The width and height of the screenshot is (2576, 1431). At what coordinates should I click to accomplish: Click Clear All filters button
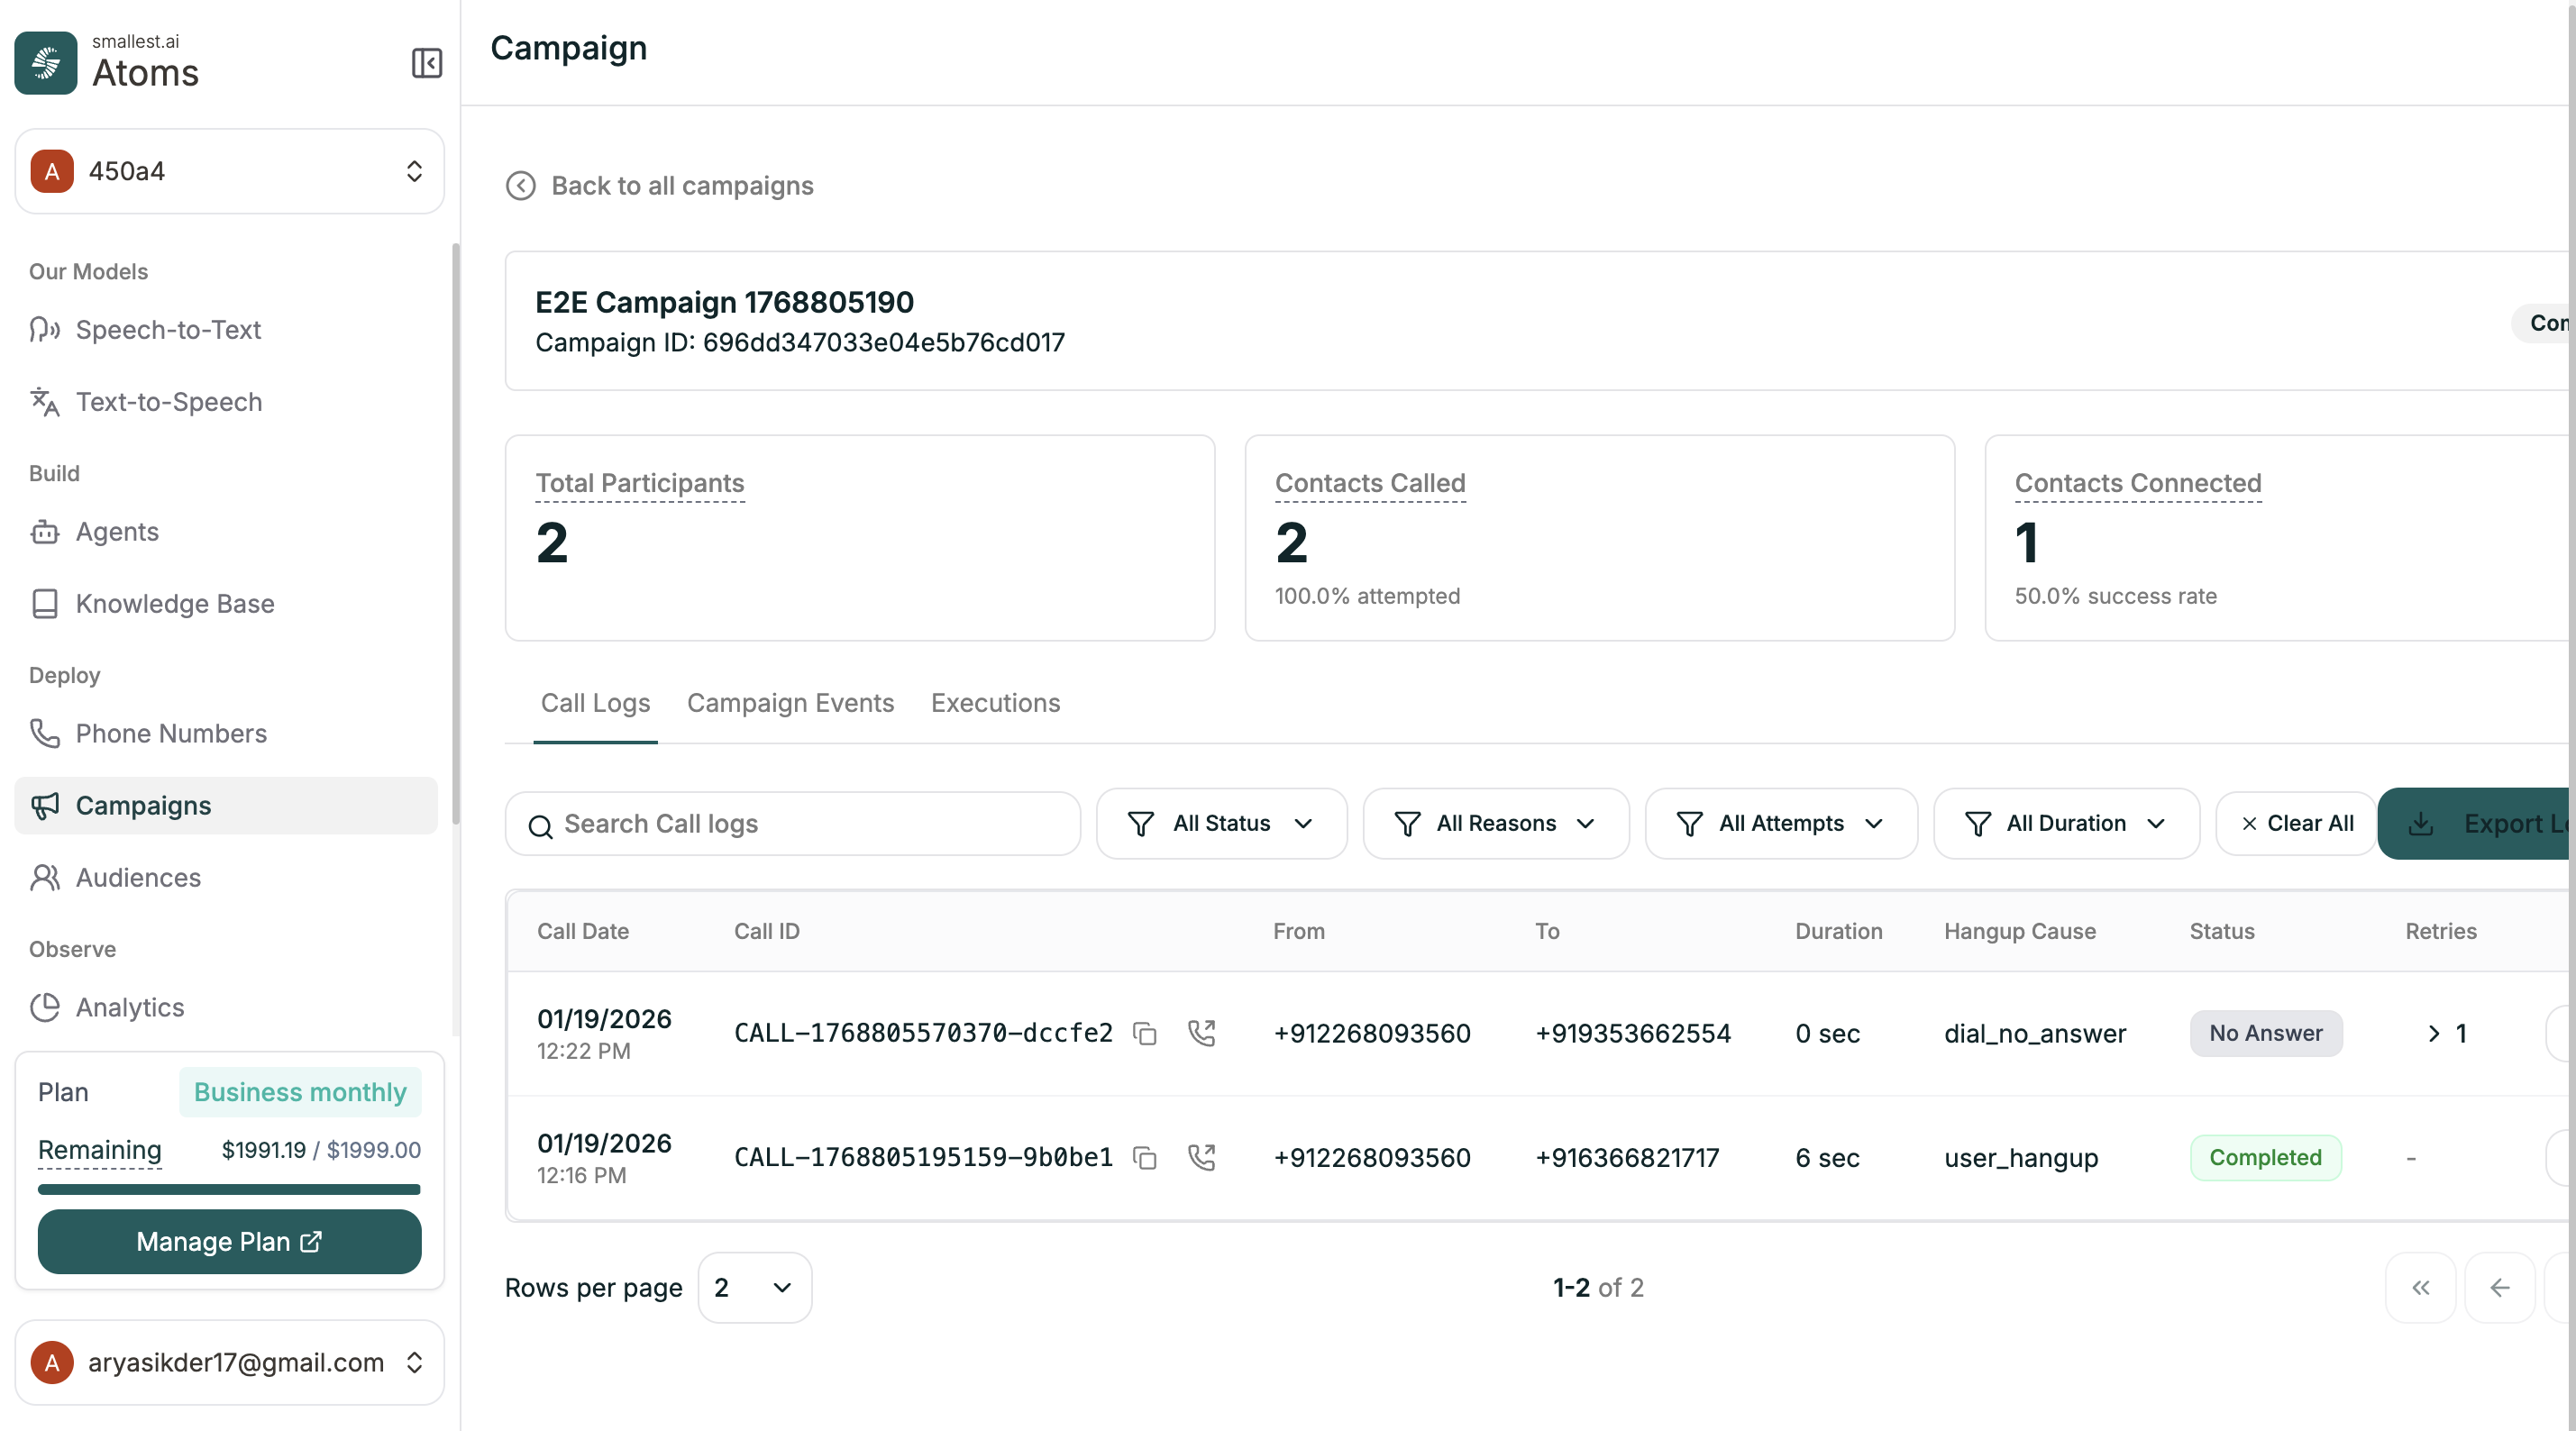[2297, 823]
